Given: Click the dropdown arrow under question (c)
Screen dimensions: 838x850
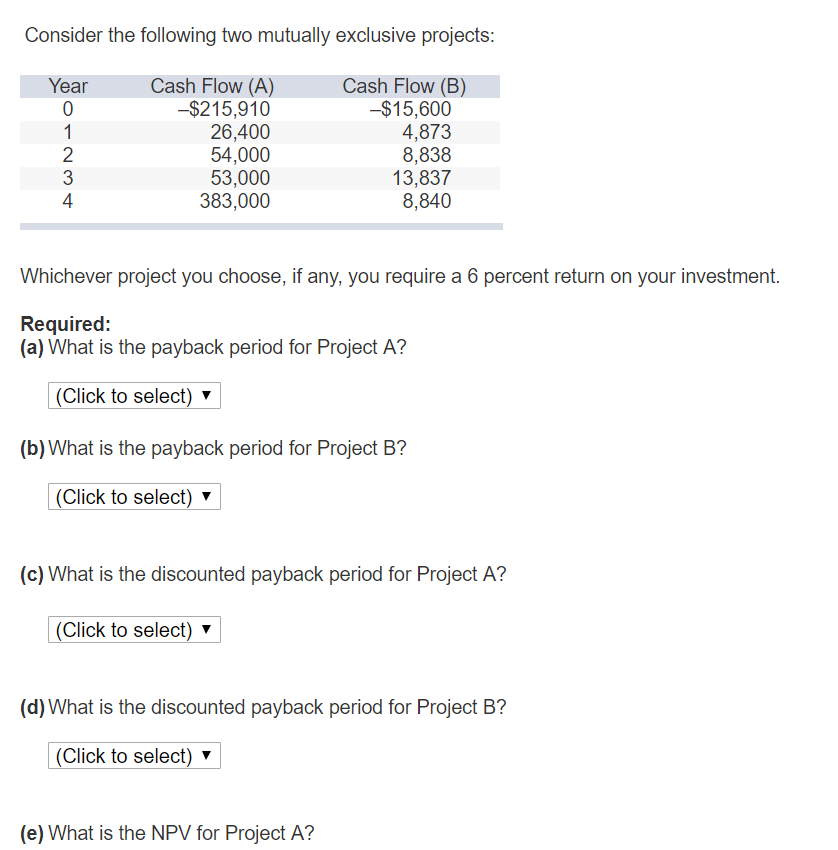Looking at the screenshot, I should 207,629.
